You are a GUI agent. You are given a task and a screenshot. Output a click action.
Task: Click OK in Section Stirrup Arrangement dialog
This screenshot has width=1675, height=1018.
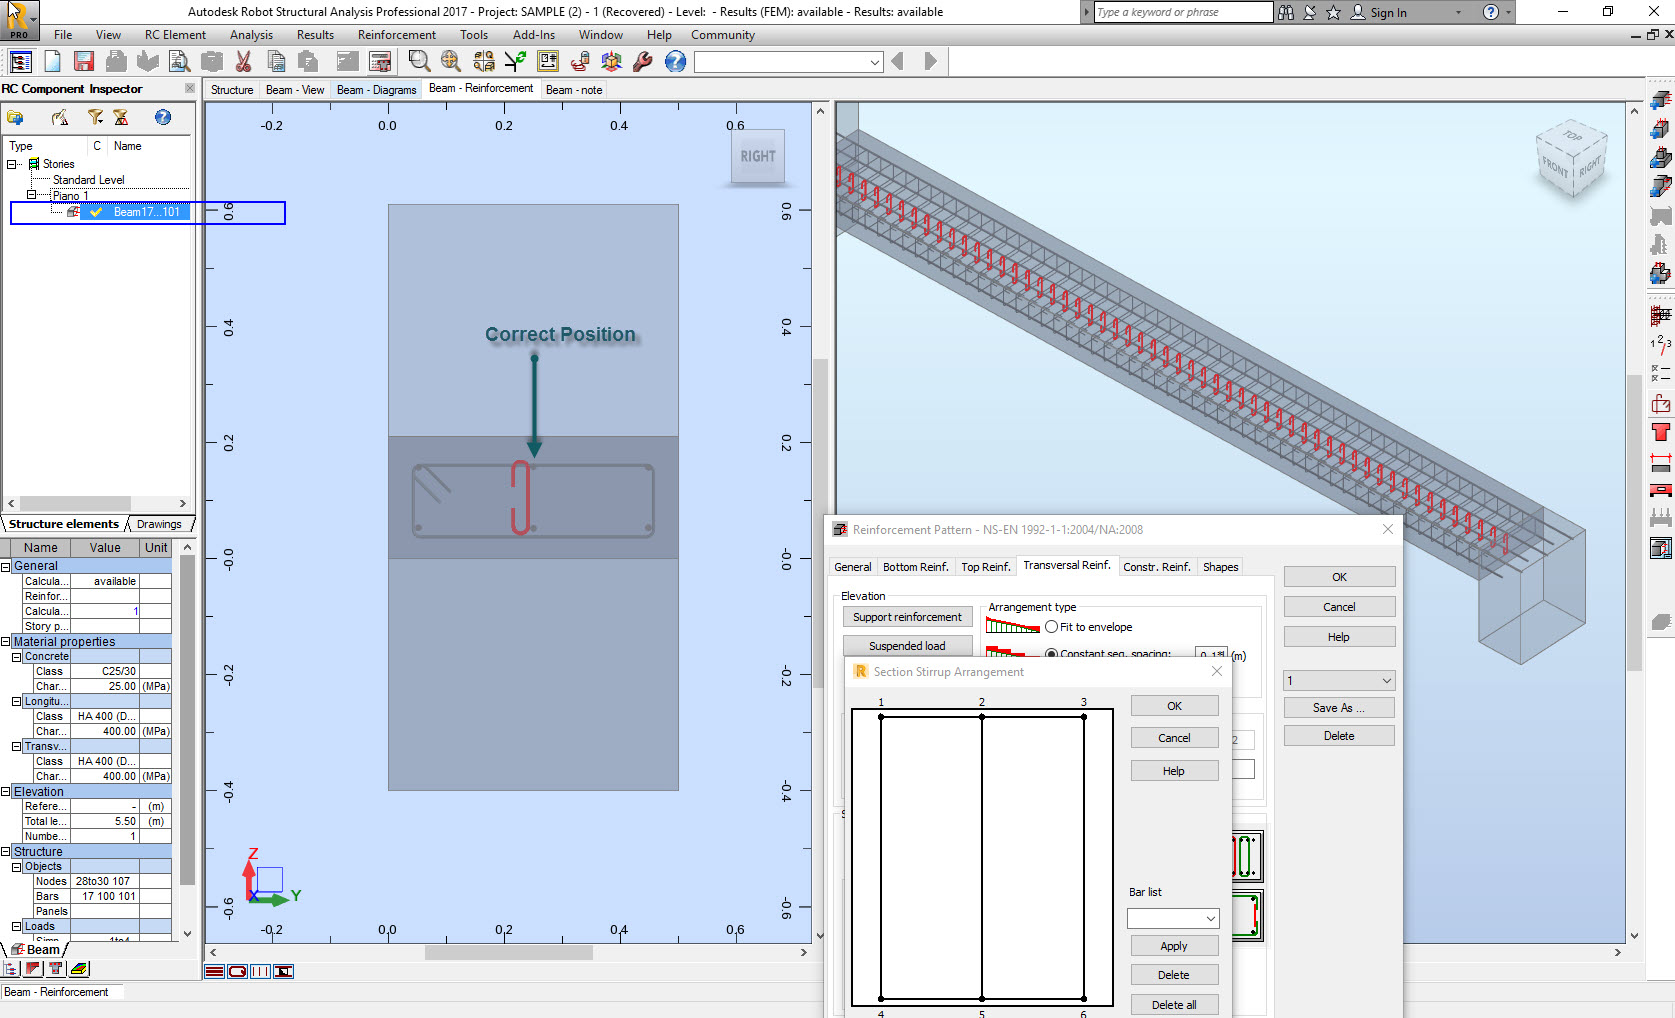click(1174, 706)
